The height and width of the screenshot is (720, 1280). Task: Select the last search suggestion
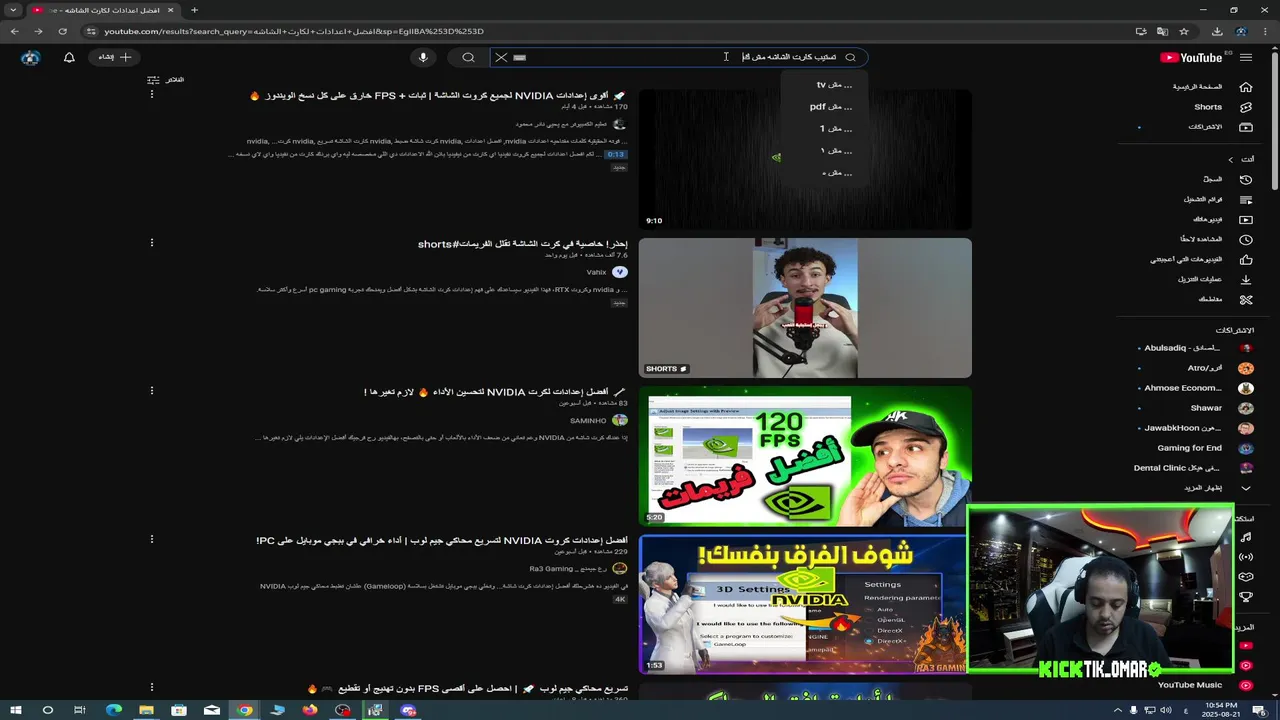[825, 172]
